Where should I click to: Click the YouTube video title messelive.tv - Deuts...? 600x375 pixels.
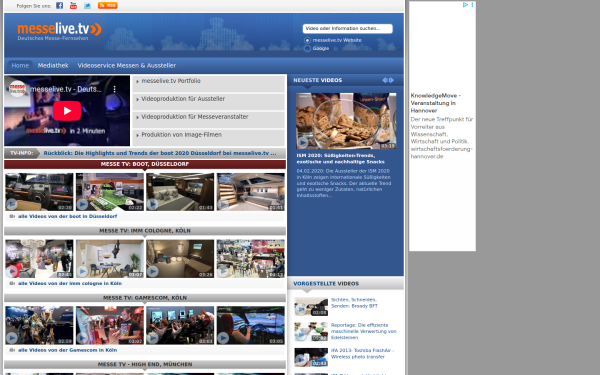[66, 89]
